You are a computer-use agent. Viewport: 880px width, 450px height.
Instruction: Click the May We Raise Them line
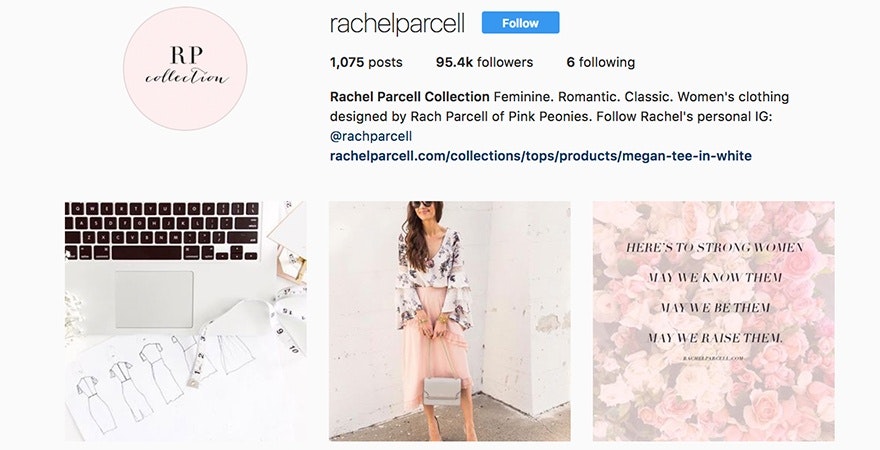coord(714,338)
